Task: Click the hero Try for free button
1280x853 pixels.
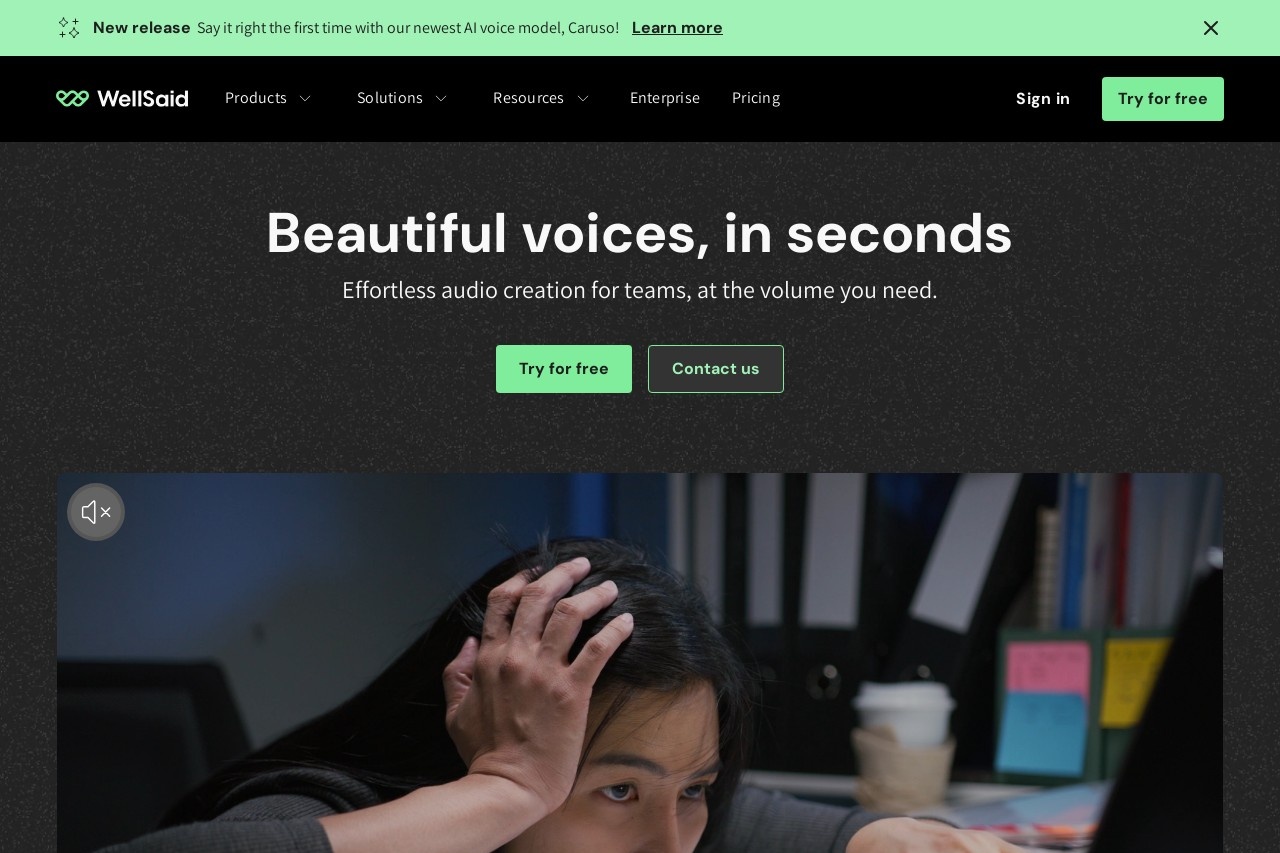Action: point(564,369)
